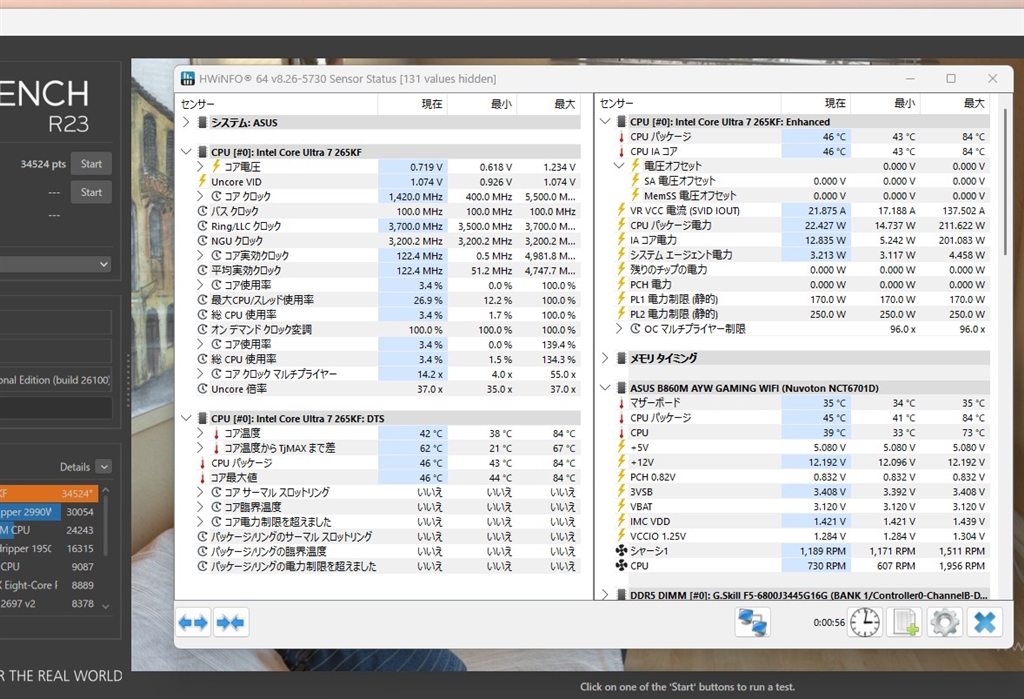
Task: Select the CPU パッケージ電力 row
Action: pyautogui.click(x=802, y=225)
